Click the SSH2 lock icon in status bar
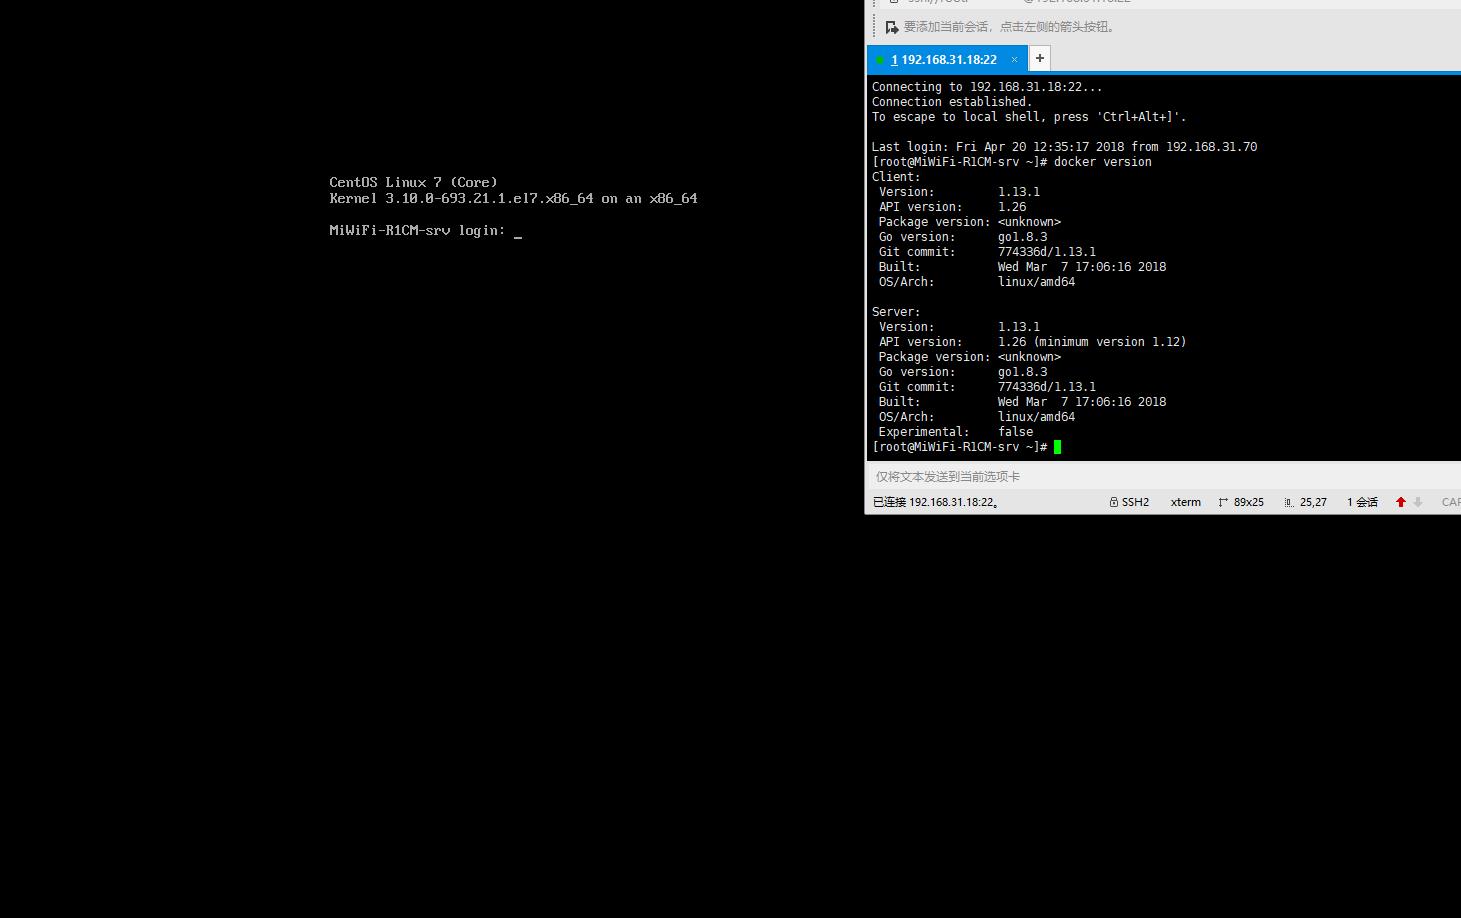The height and width of the screenshot is (918, 1461). click(1113, 502)
